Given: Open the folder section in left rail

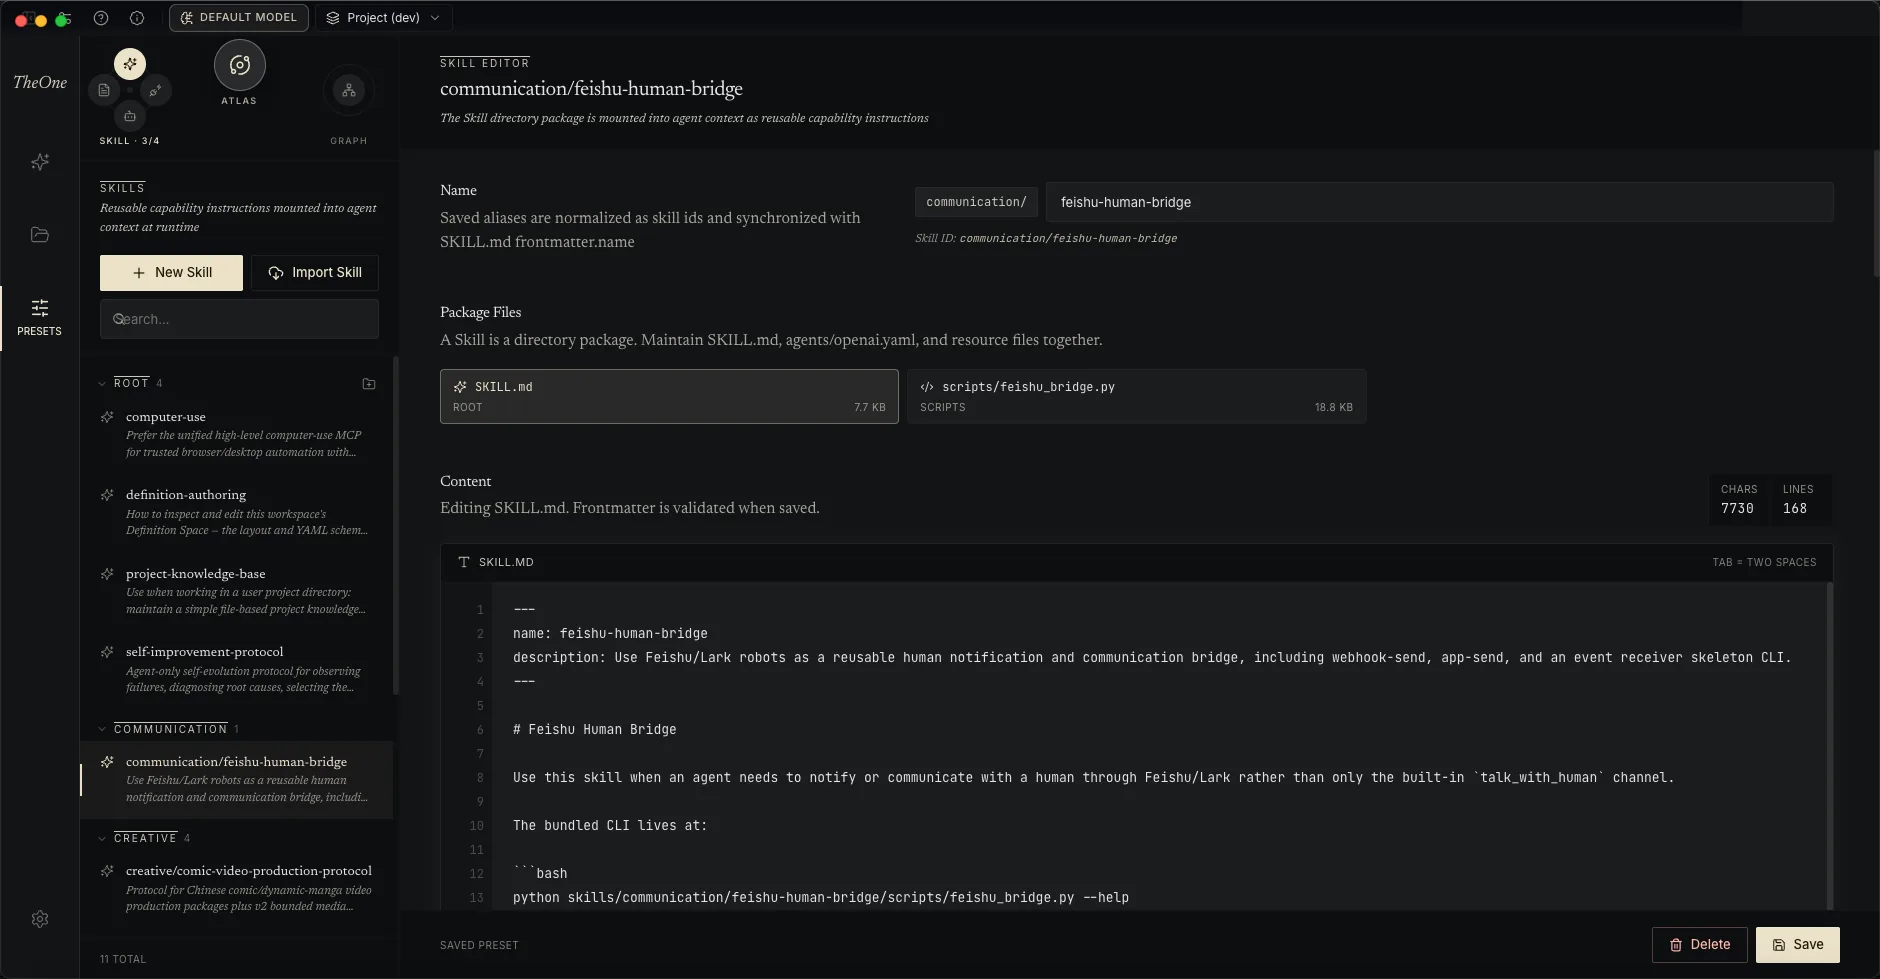Looking at the screenshot, I should tap(40, 235).
